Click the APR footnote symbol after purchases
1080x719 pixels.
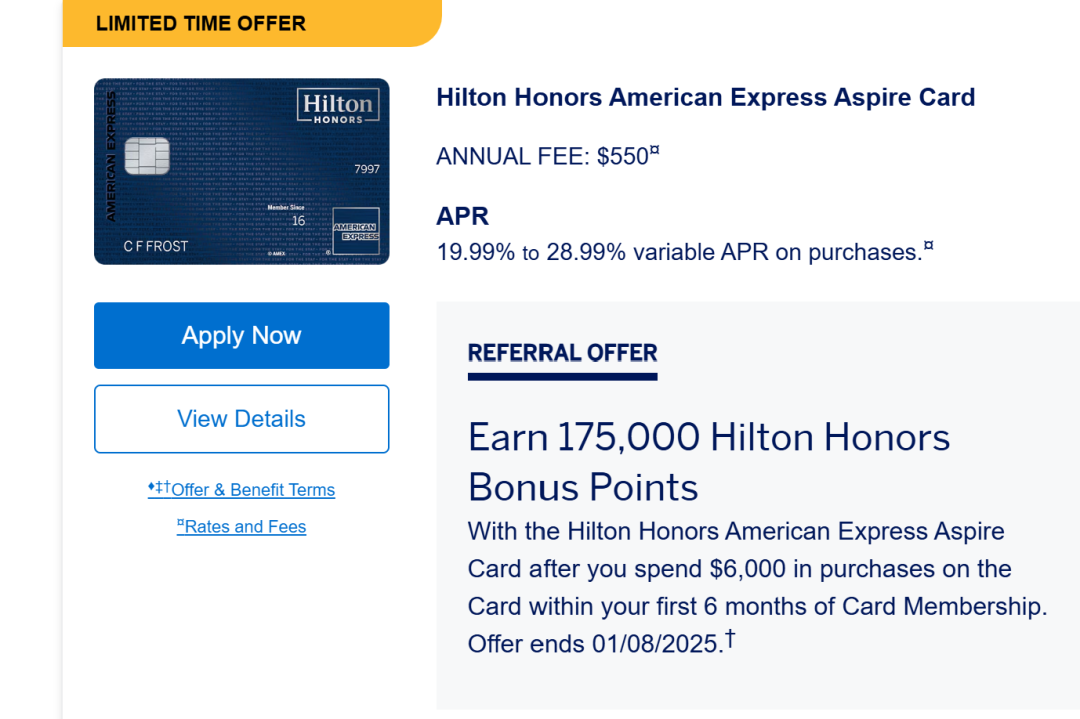[x=928, y=246]
